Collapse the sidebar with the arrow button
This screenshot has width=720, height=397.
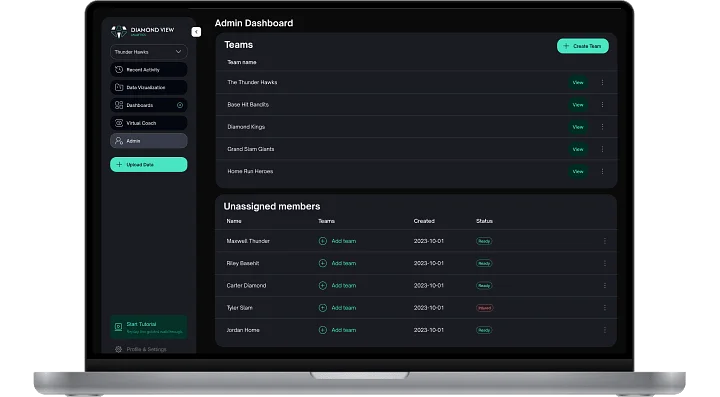pos(196,32)
